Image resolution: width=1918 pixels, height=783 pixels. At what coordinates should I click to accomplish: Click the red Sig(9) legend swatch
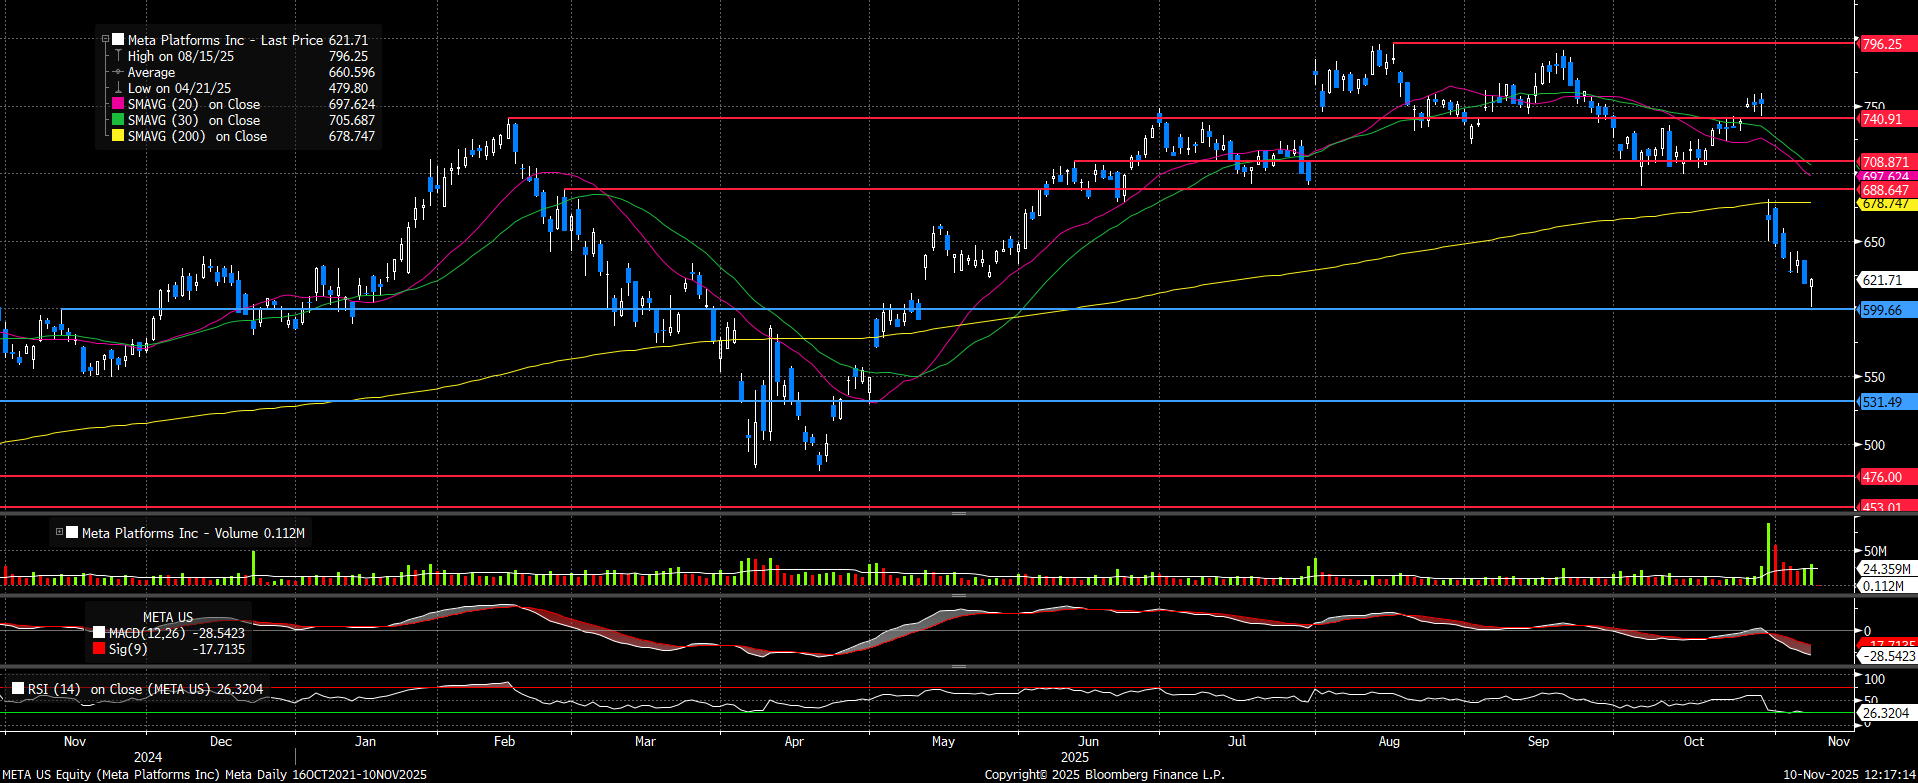(x=99, y=649)
